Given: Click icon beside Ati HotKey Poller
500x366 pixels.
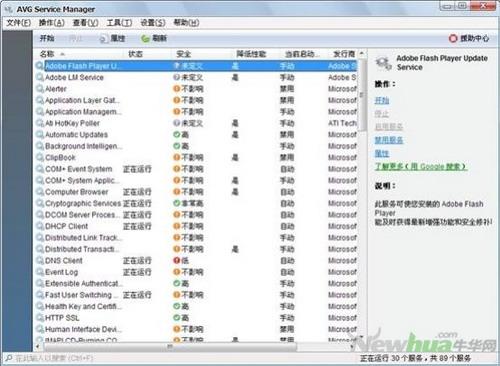Looking at the screenshot, I should [40, 123].
